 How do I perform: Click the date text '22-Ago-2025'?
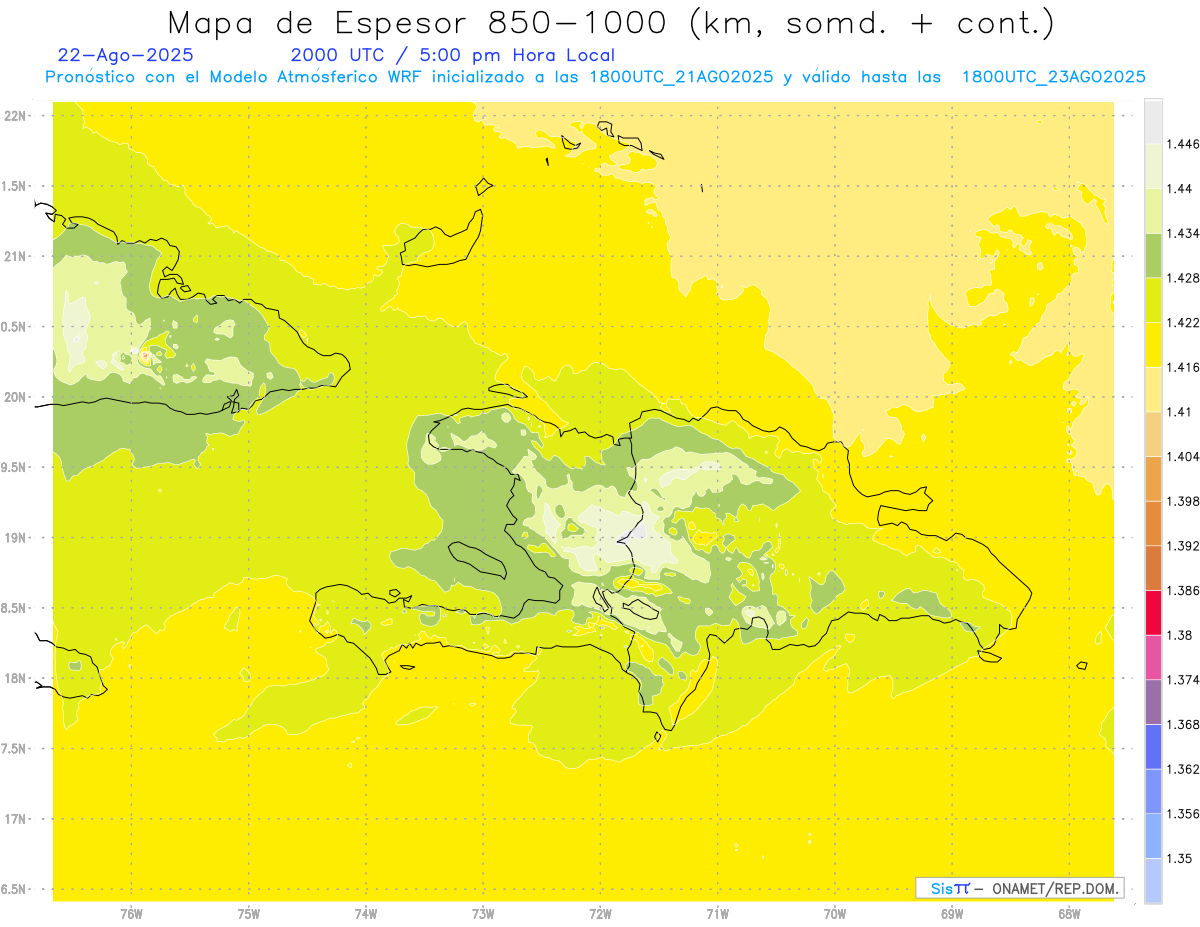coord(126,55)
